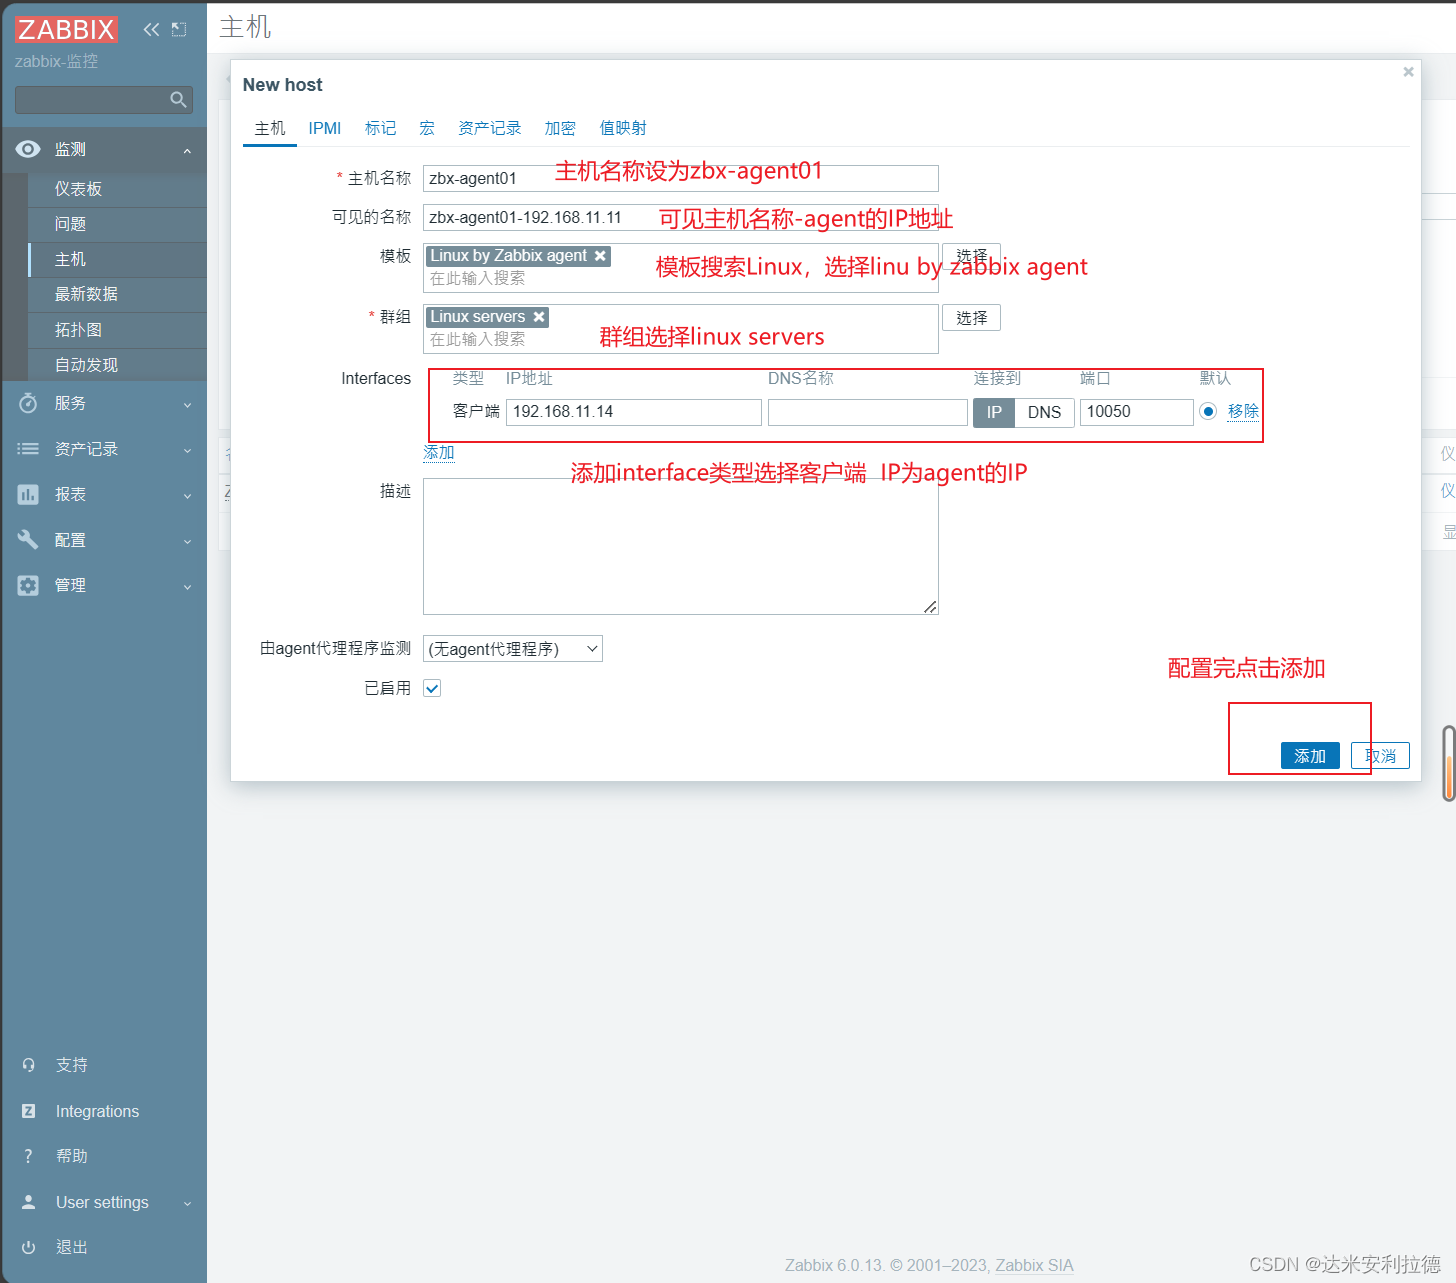The width and height of the screenshot is (1456, 1283).
Task: Select the default interface radio button
Action: coord(1208,411)
